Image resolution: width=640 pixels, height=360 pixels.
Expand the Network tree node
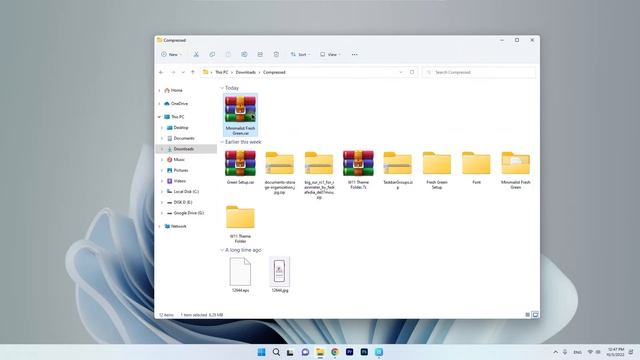click(159, 226)
